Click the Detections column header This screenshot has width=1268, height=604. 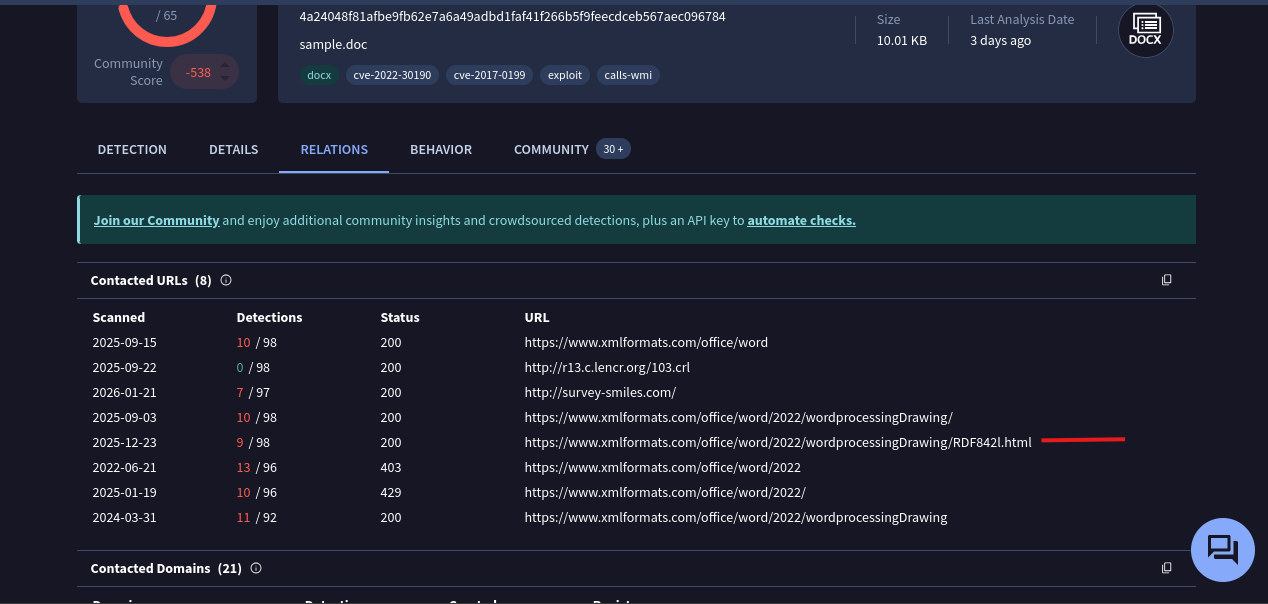(269, 317)
